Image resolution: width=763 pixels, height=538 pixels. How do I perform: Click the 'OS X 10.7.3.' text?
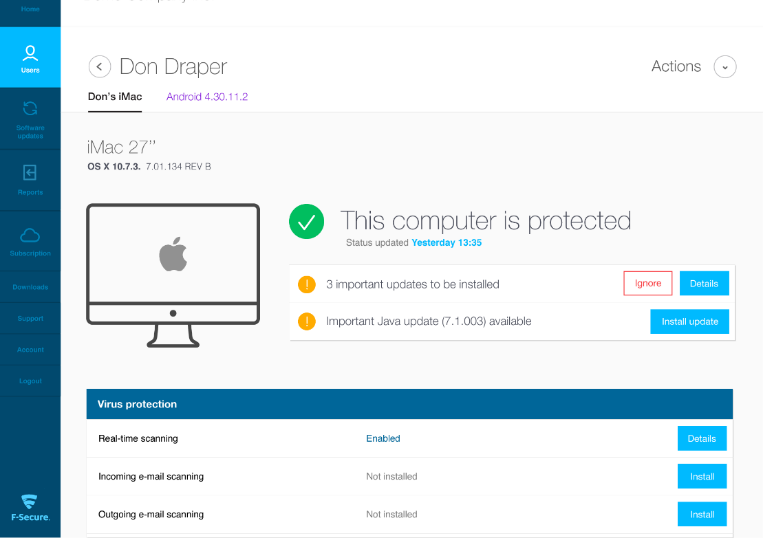[114, 166]
